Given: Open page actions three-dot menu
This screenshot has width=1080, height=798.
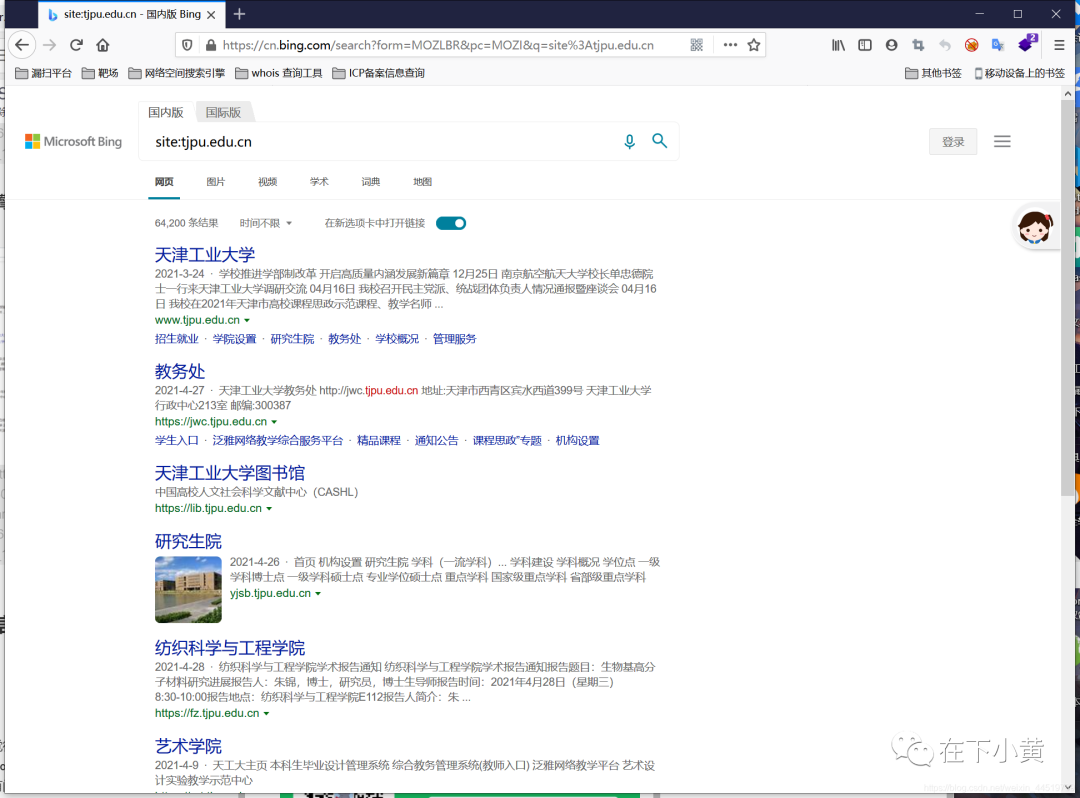Looking at the screenshot, I should pos(730,45).
